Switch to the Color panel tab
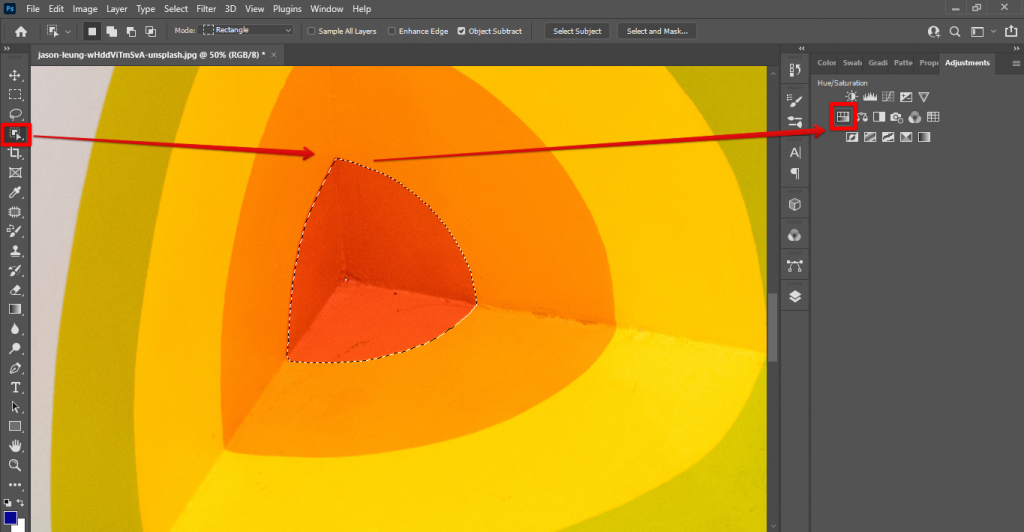The width and height of the screenshot is (1024, 532). pyautogui.click(x=826, y=63)
